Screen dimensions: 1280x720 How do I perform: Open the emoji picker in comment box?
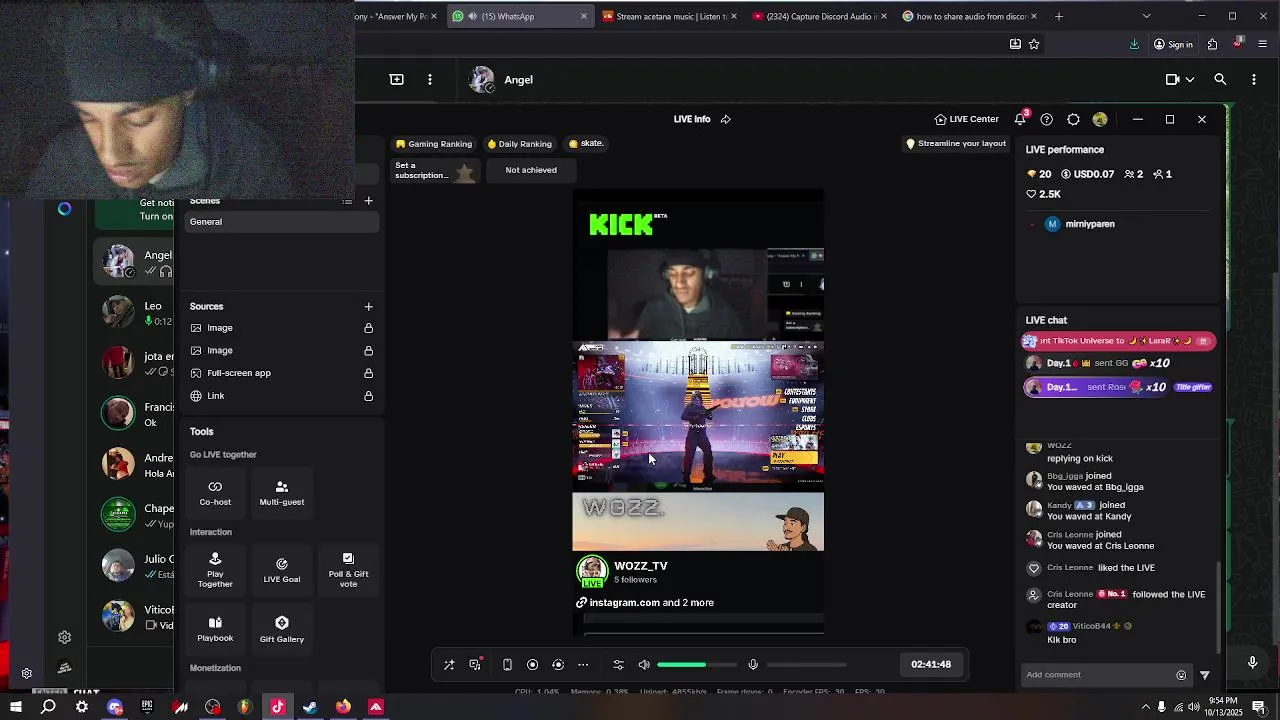1181,675
